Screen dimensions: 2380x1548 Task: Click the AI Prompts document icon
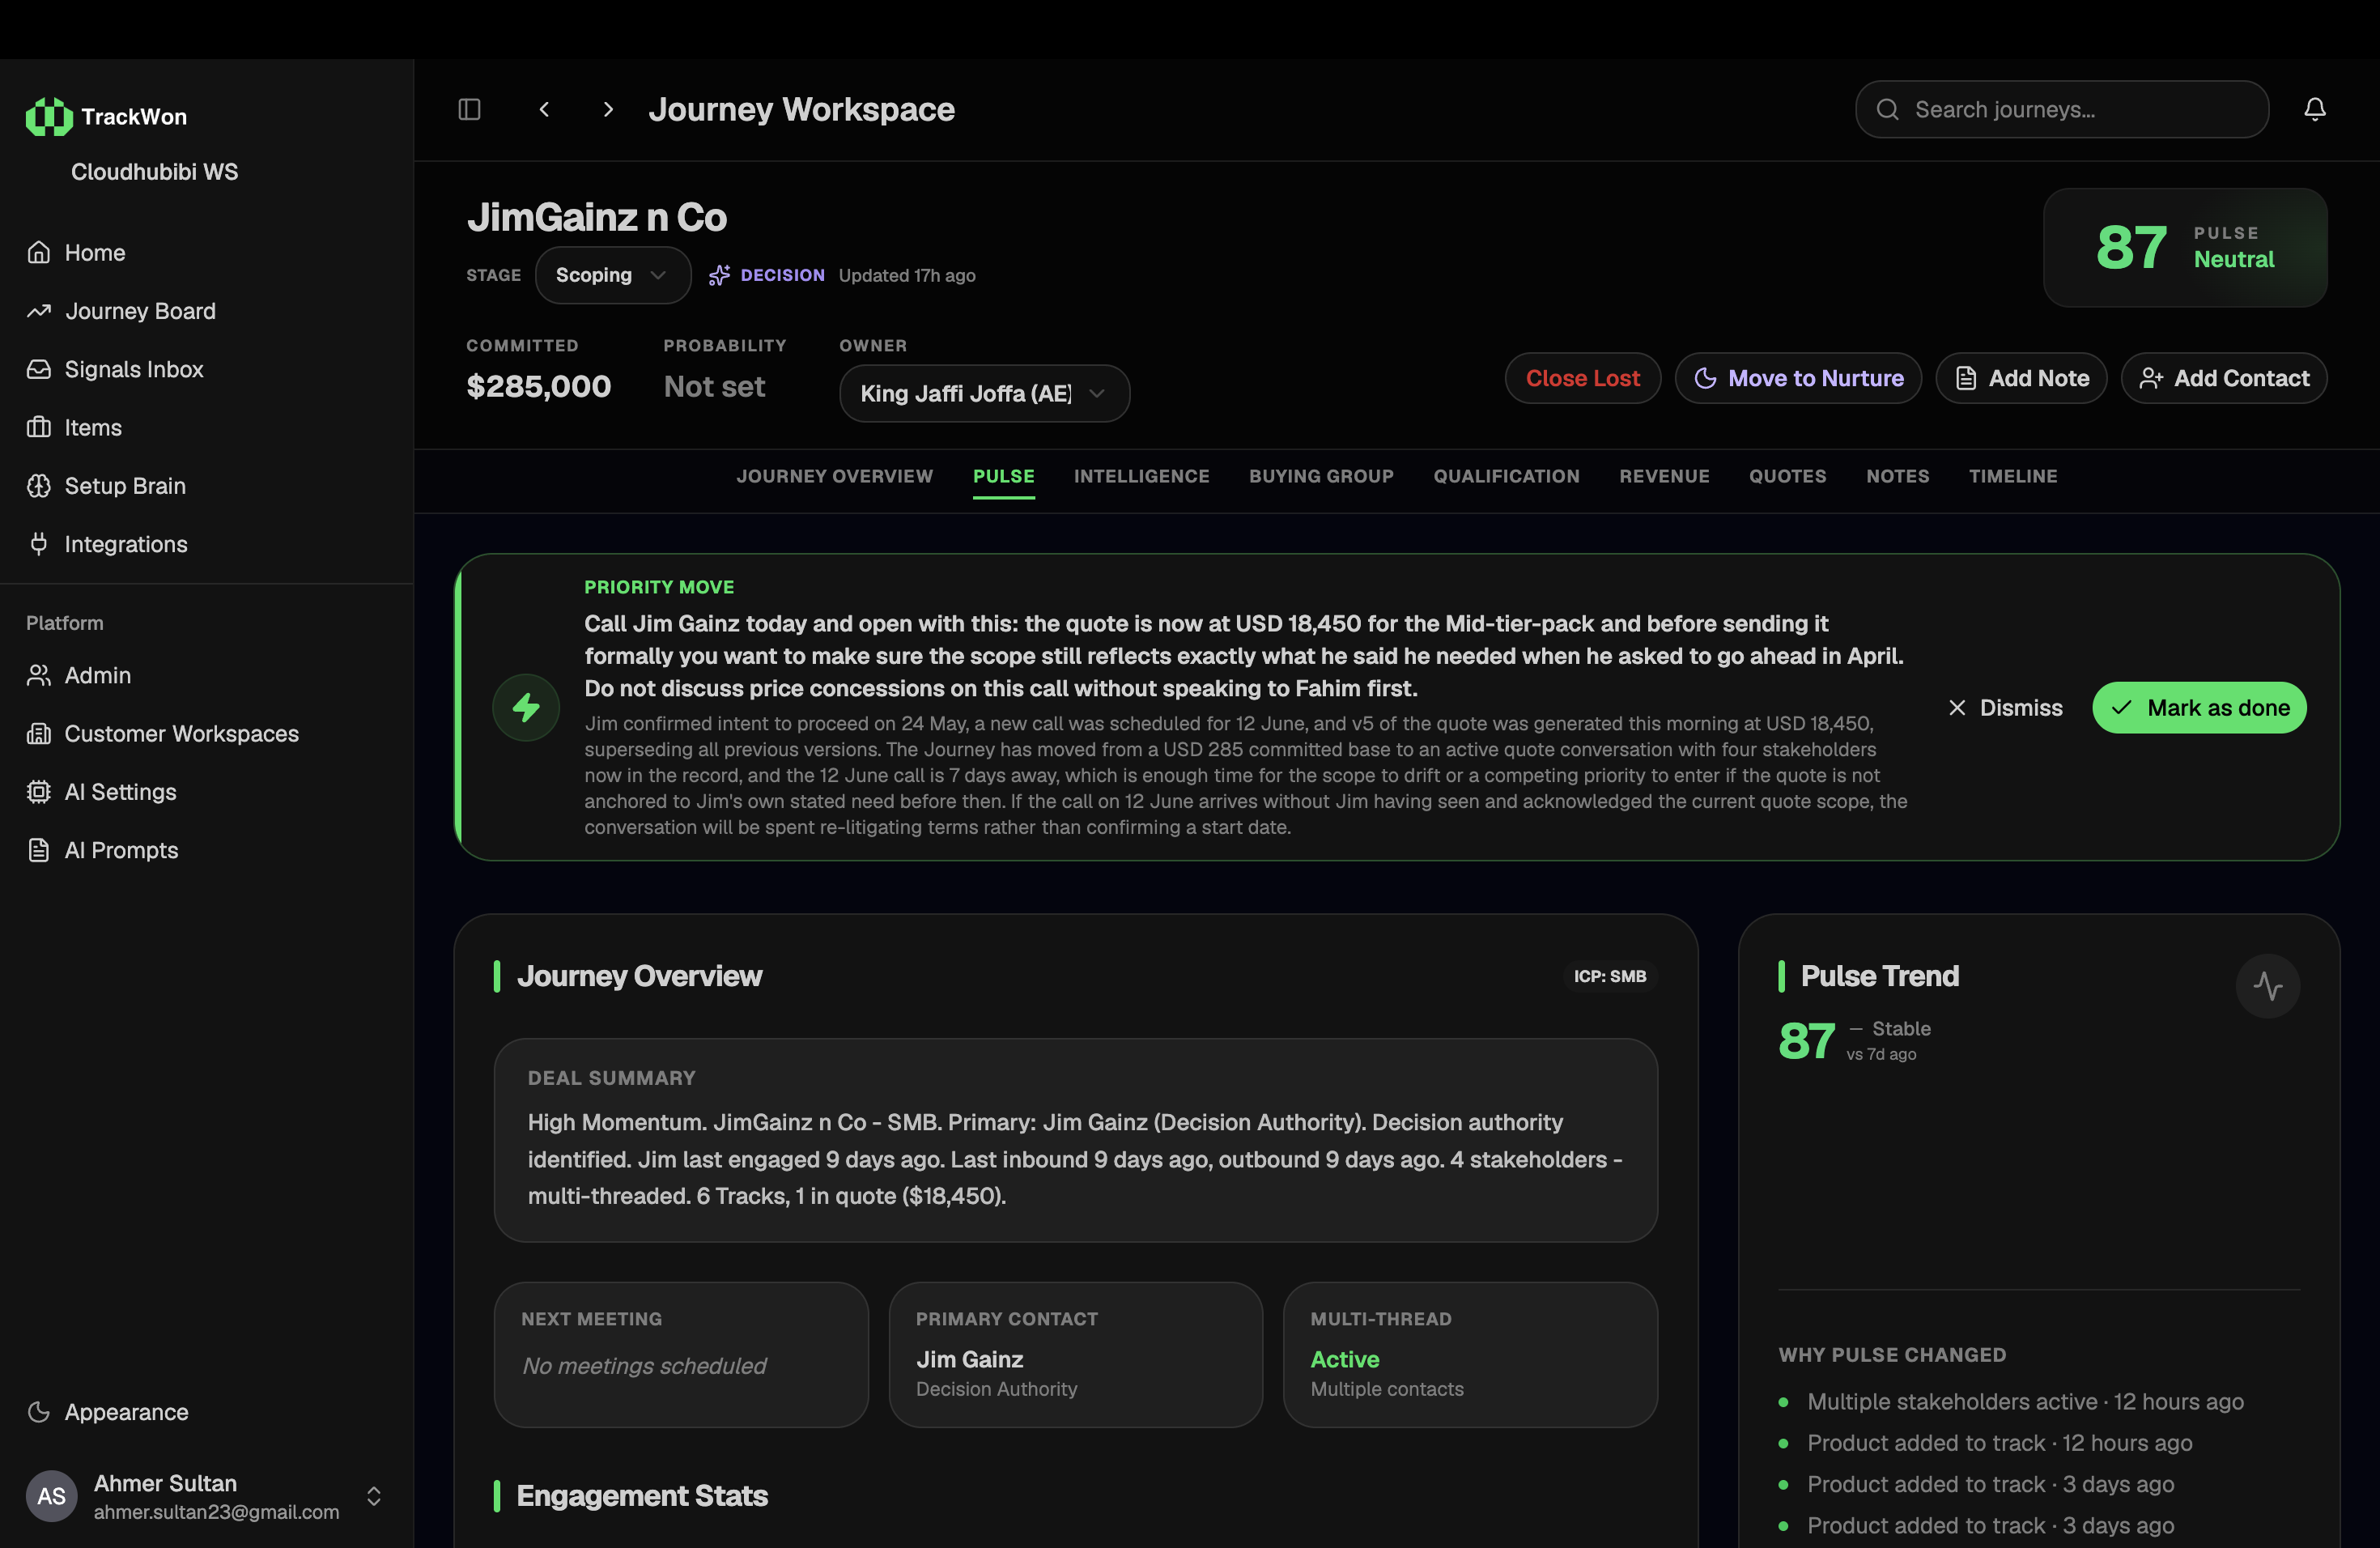click(39, 850)
